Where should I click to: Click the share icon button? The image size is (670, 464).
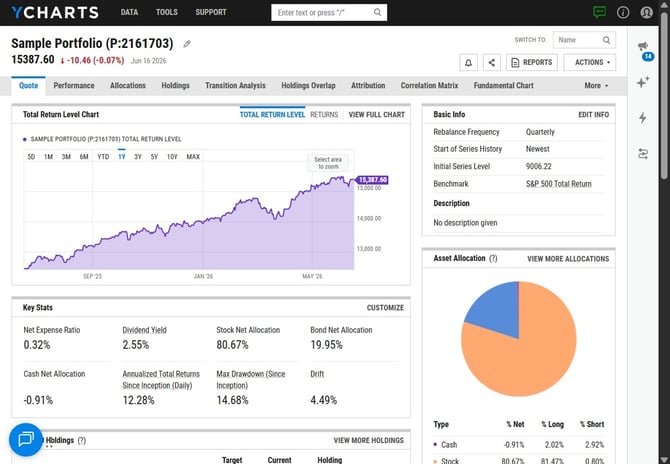click(492, 62)
